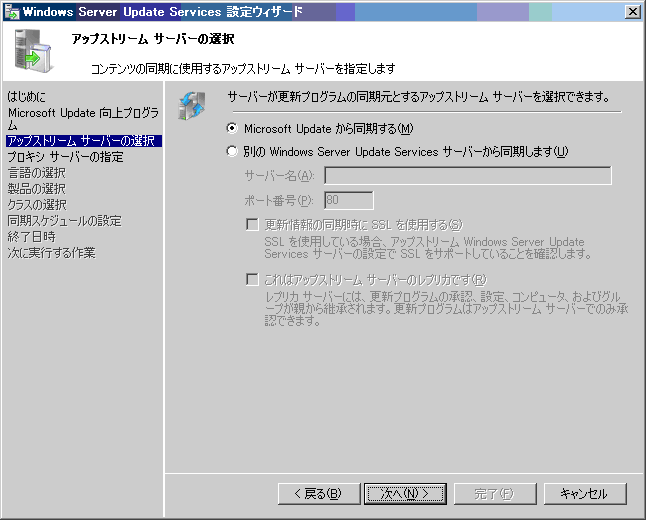
Task: Click the '戻る(B)' back button
Action: click(319, 494)
